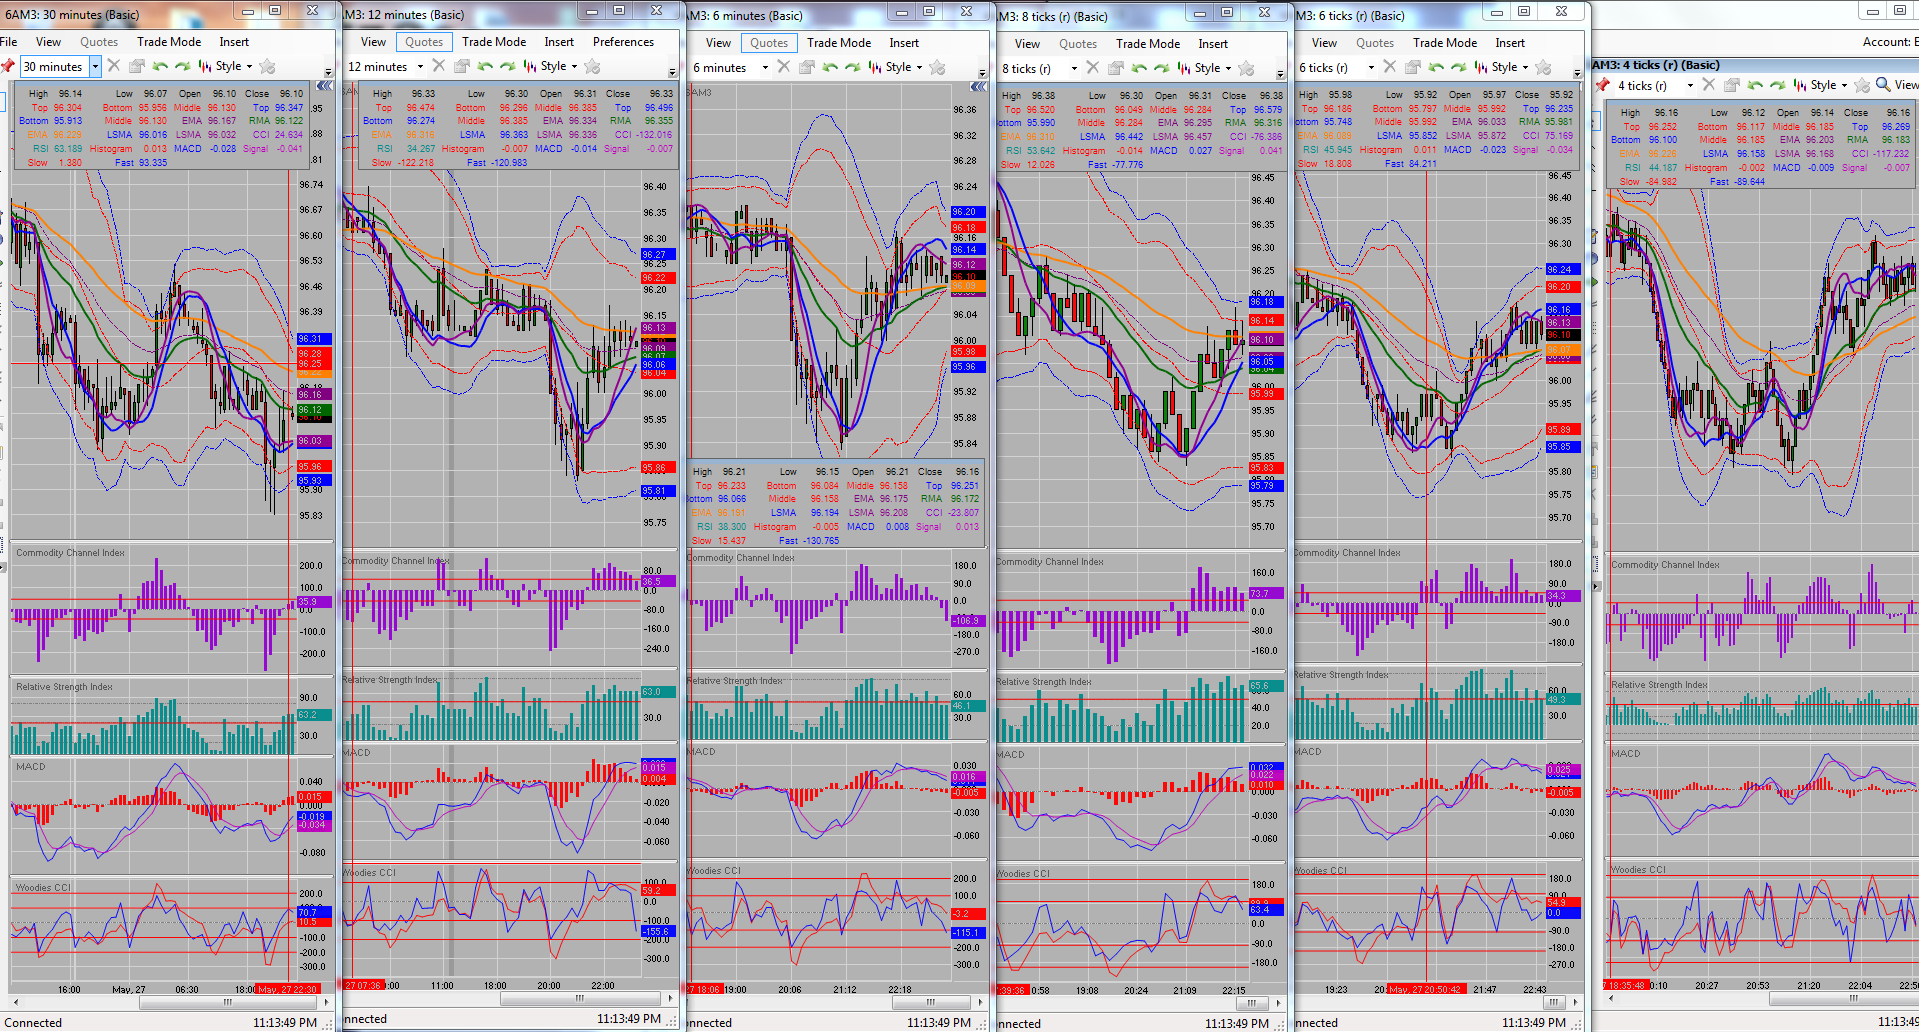This screenshot has width=1919, height=1032.
Task: Click the favorites star in 6 ticks toolbar
Action: (x=1543, y=67)
